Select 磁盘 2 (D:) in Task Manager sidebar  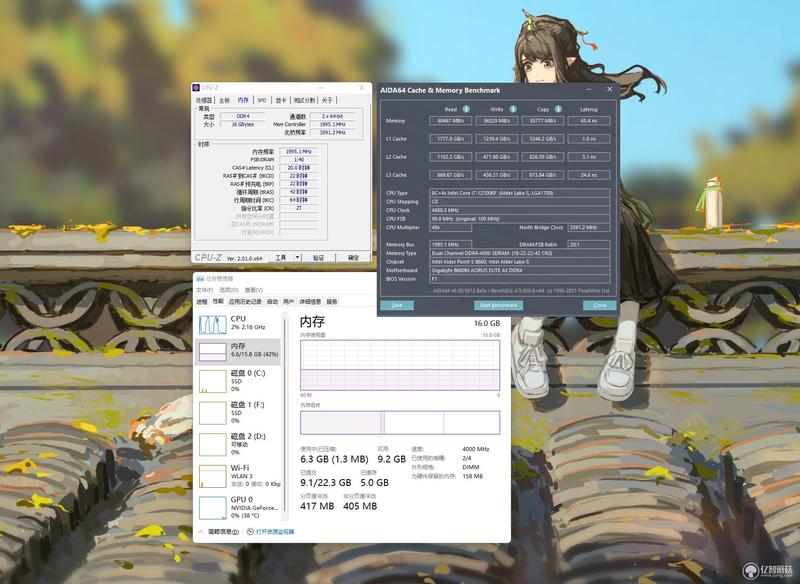[x=238, y=444]
